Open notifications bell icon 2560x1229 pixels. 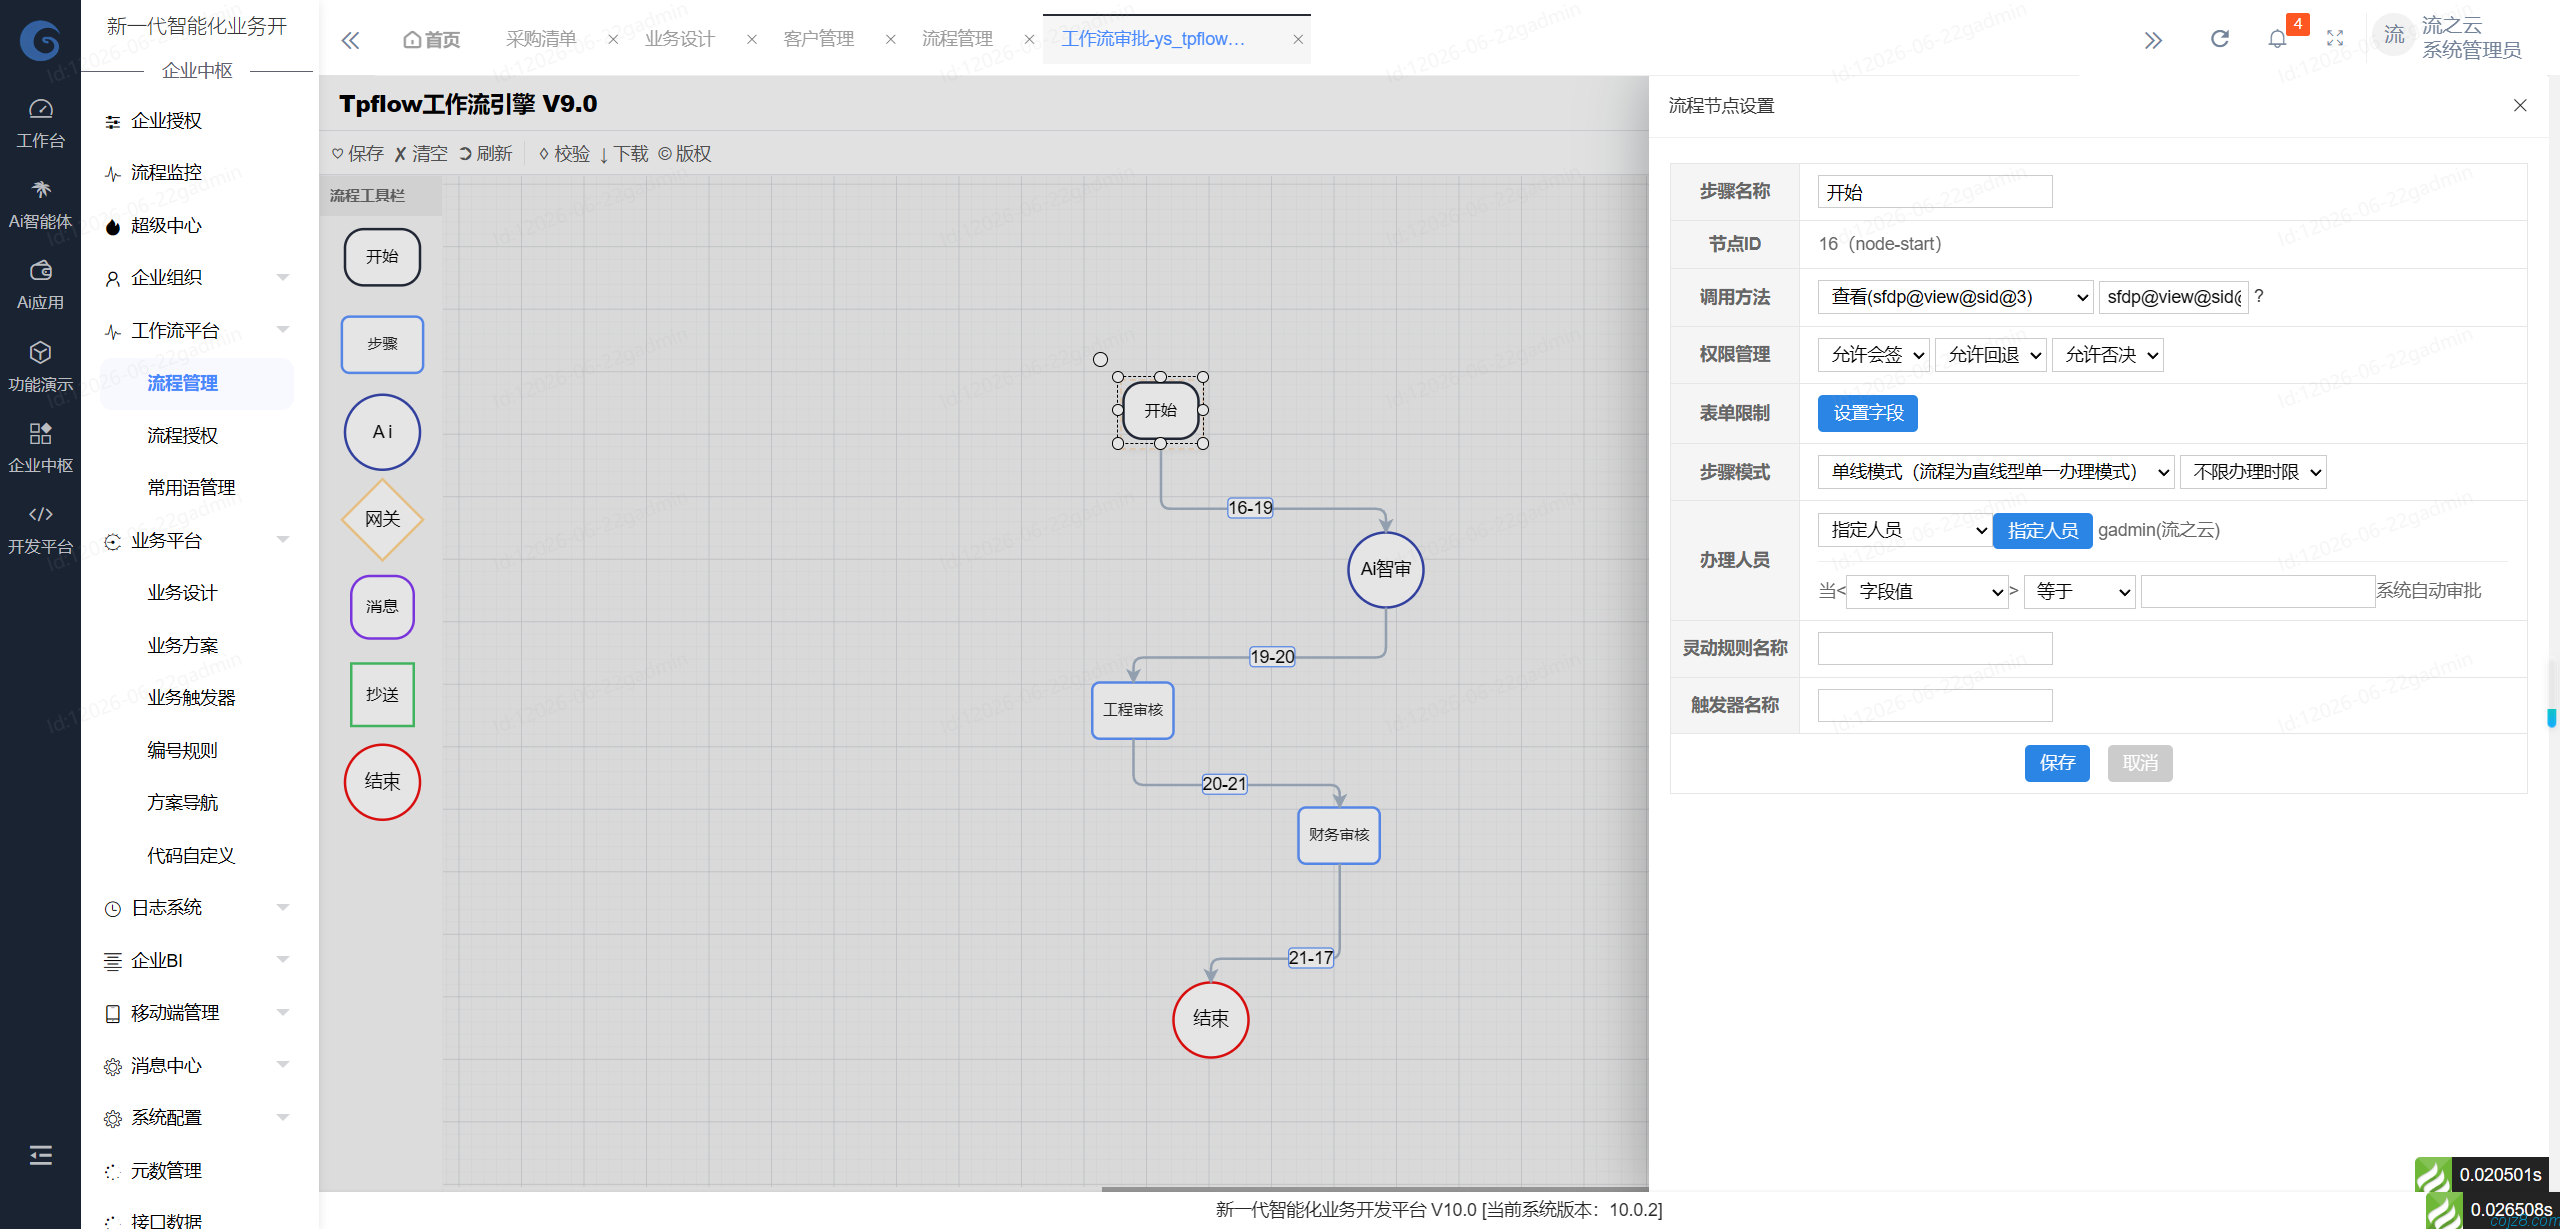(2277, 38)
